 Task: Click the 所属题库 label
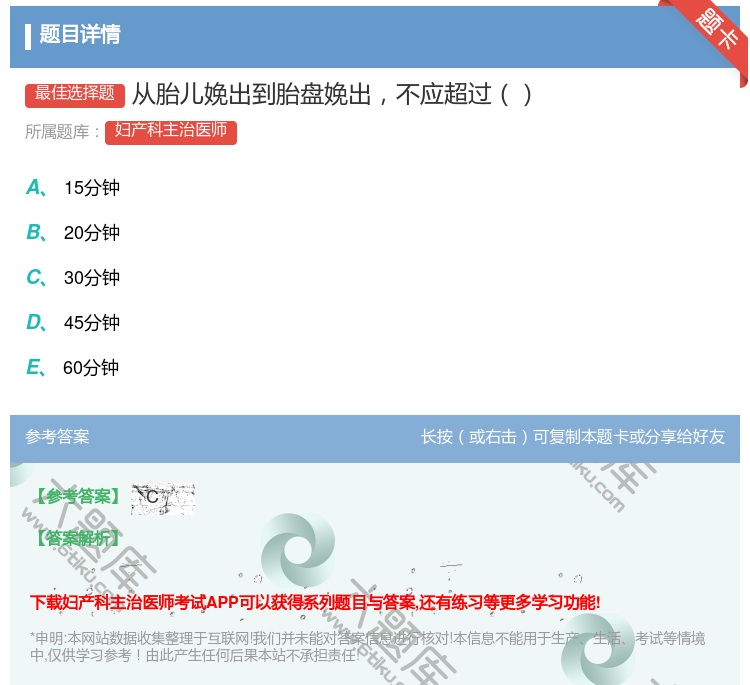point(62,132)
